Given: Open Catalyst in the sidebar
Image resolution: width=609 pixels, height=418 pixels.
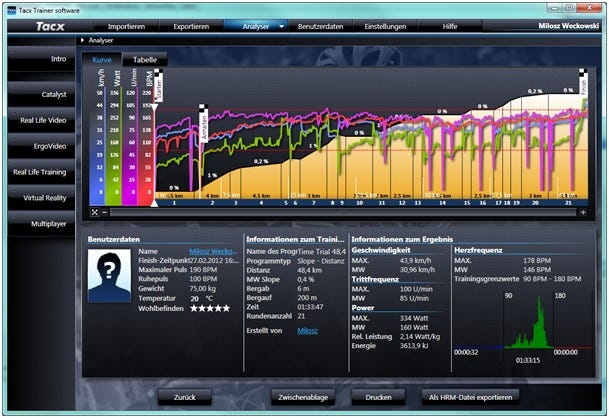Looking at the screenshot, I should (x=41, y=94).
